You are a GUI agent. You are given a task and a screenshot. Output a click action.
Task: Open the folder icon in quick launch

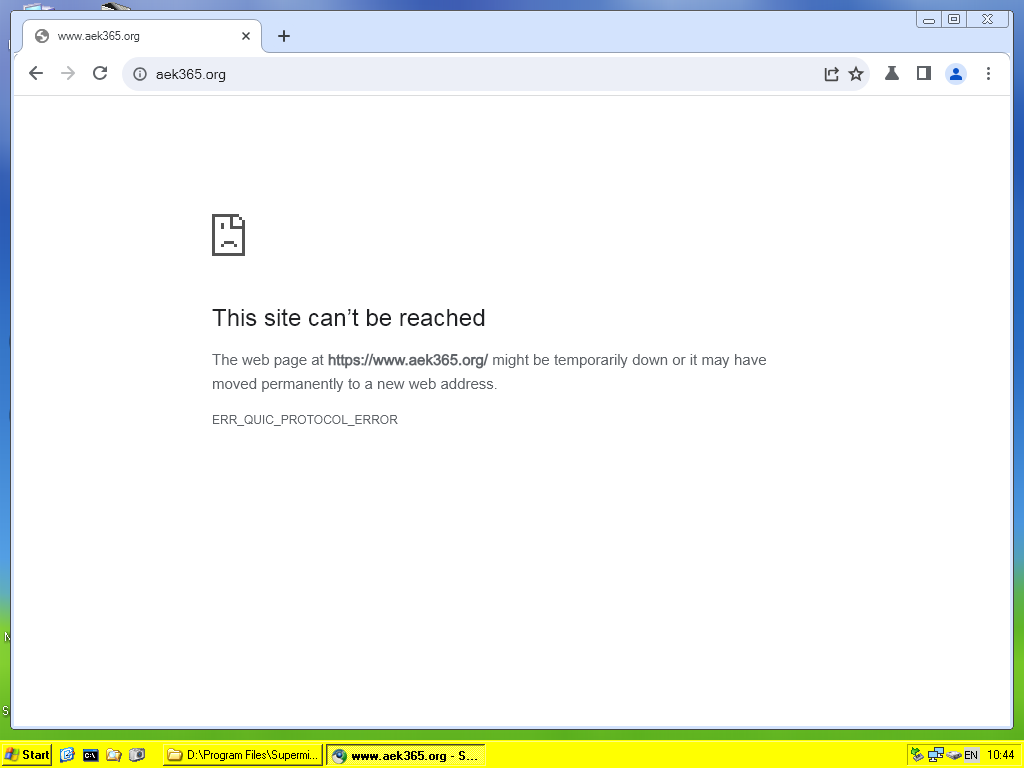[x=114, y=755]
